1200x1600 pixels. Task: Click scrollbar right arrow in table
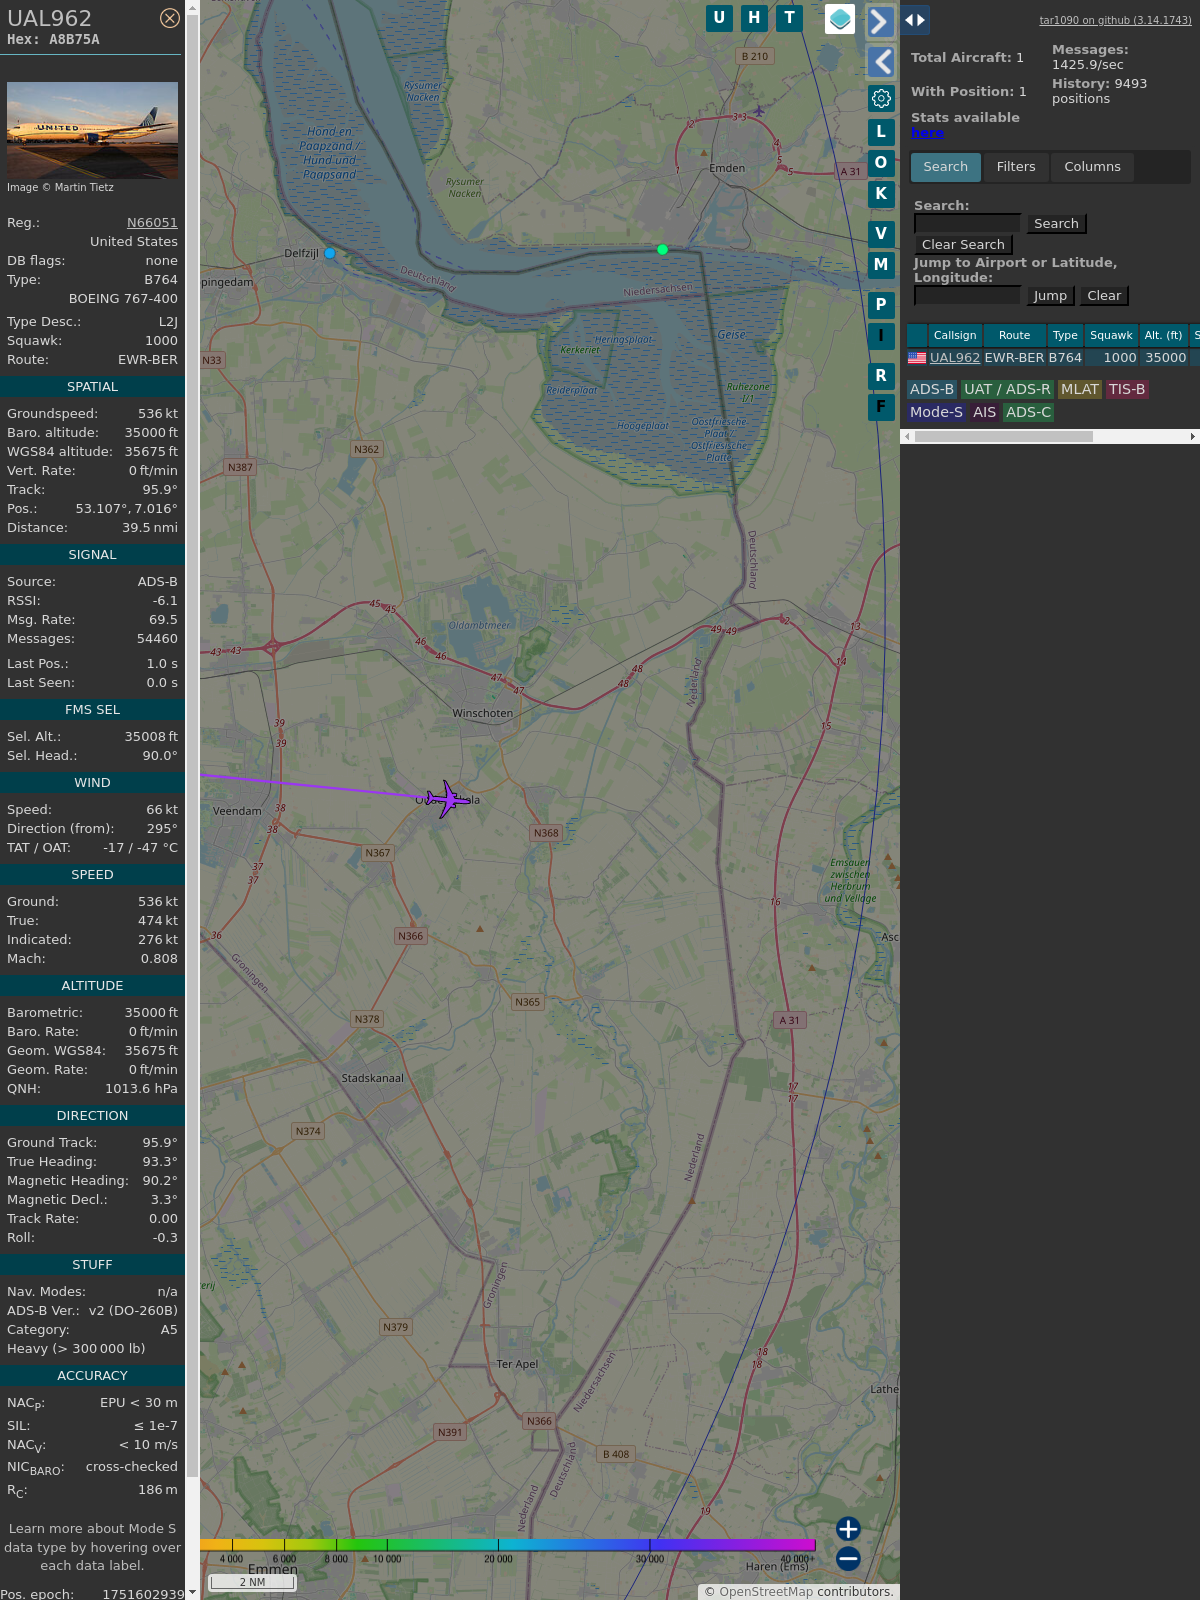tap(1193, 436)
